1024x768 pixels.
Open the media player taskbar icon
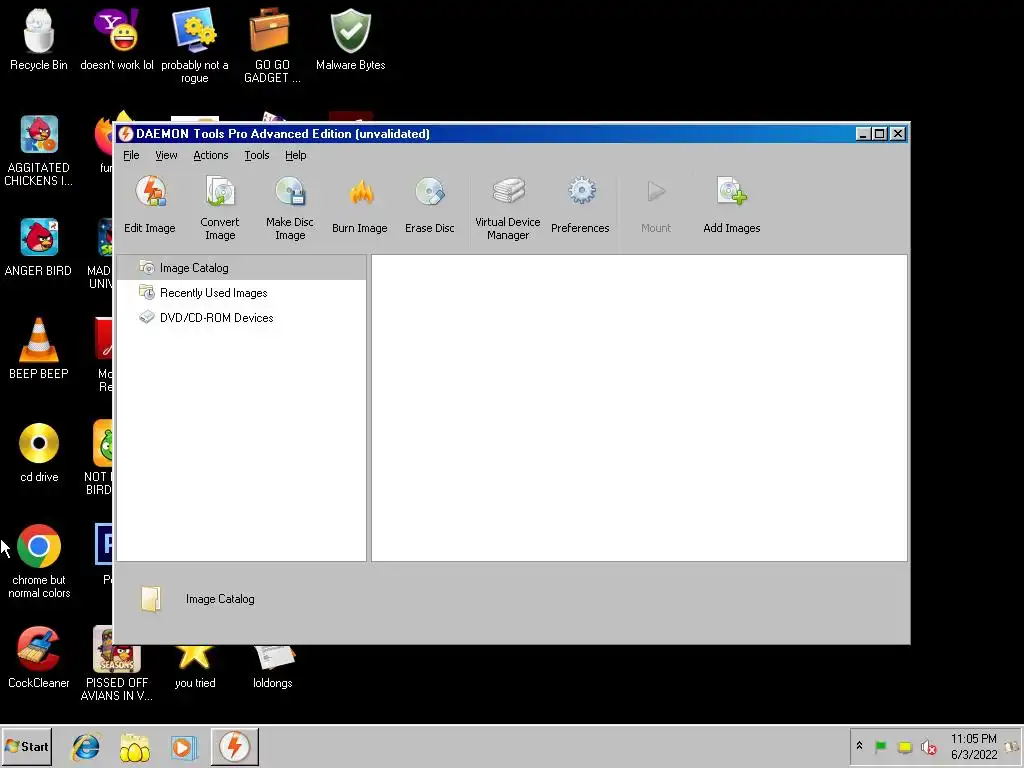point(184,746)
